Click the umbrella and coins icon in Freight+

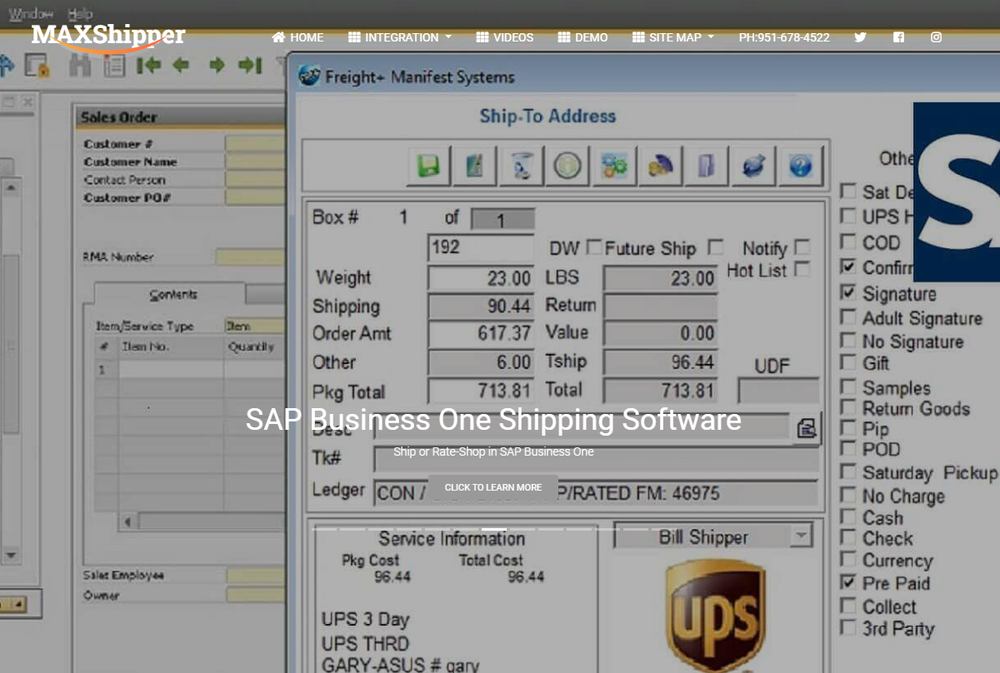coord(660,166)
